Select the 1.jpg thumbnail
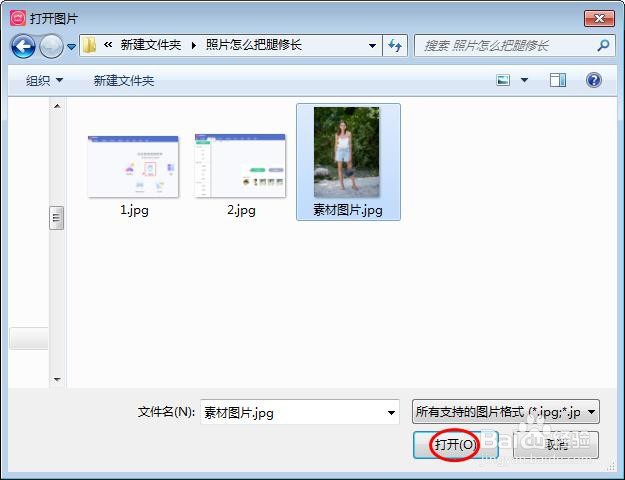The width and height of the screenshot is (625, 480). coord(134,166)
